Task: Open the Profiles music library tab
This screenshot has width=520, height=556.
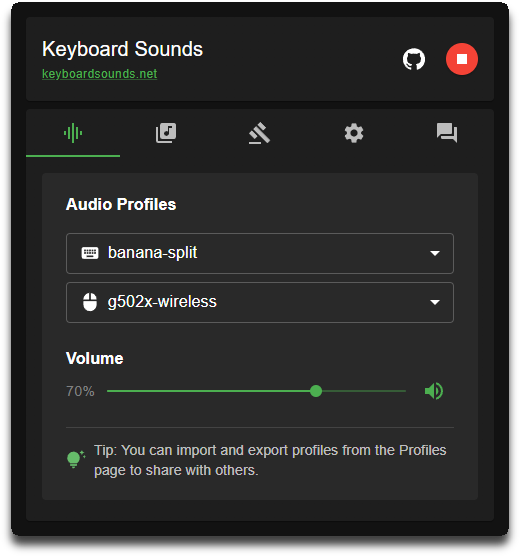Action: click(x=166, y=133)
